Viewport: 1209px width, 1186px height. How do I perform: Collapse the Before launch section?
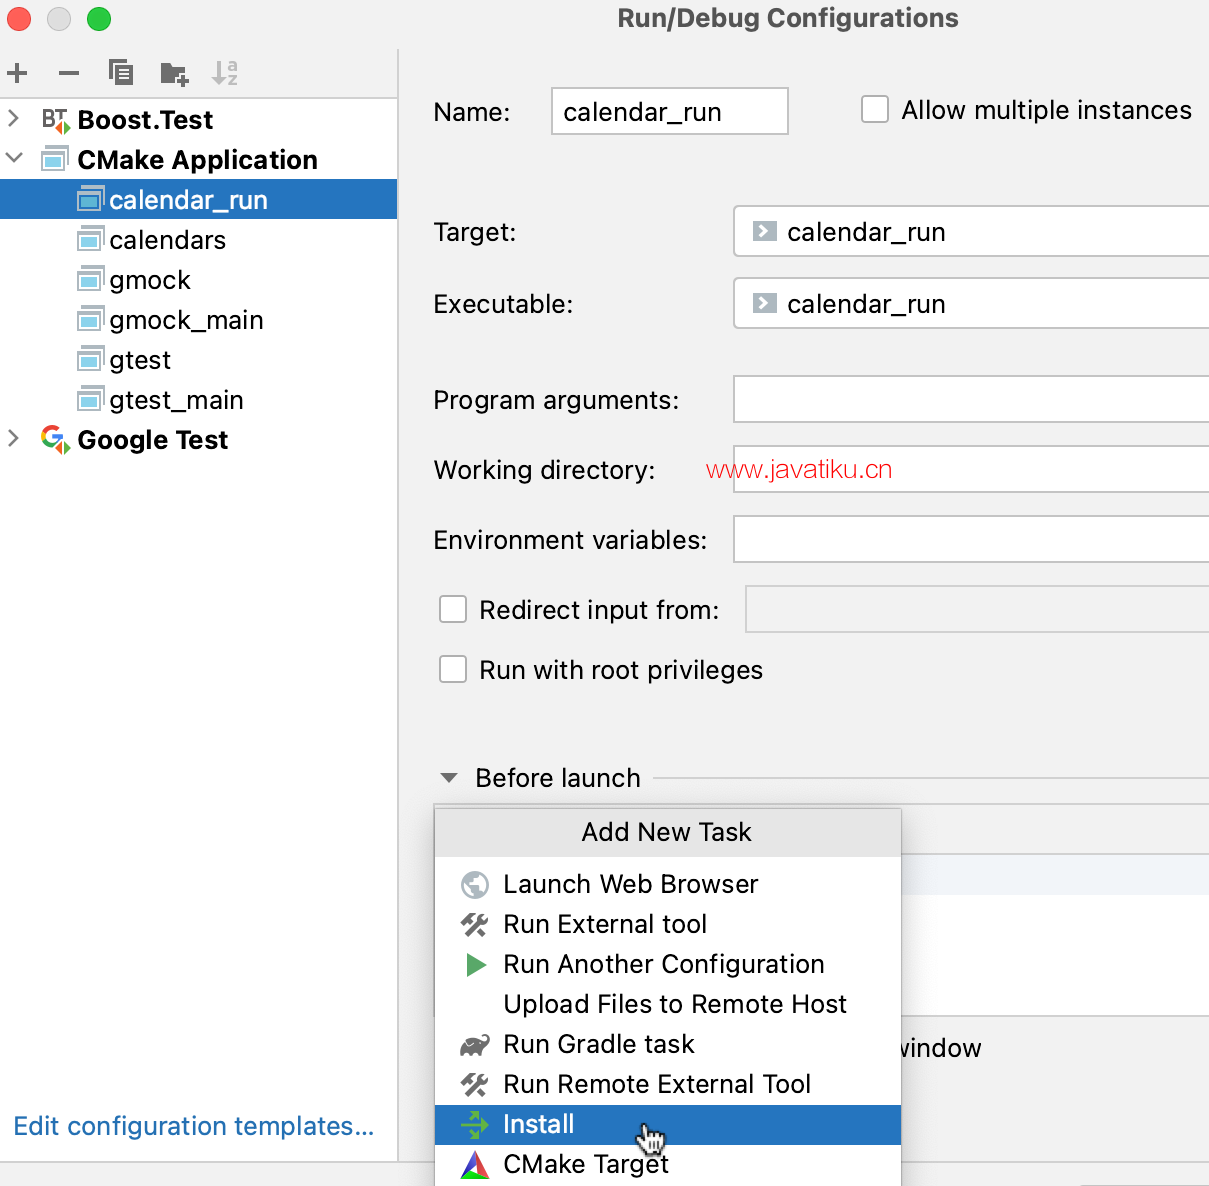pyautogui.click(x=449, y=778)
